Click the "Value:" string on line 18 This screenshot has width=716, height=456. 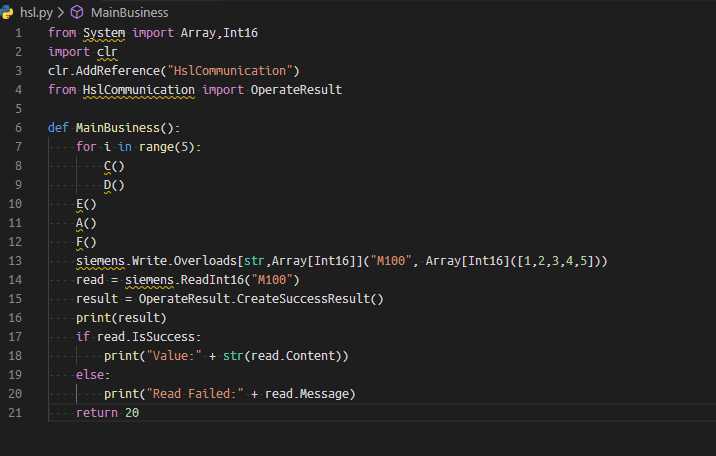[x=174, y=356]
